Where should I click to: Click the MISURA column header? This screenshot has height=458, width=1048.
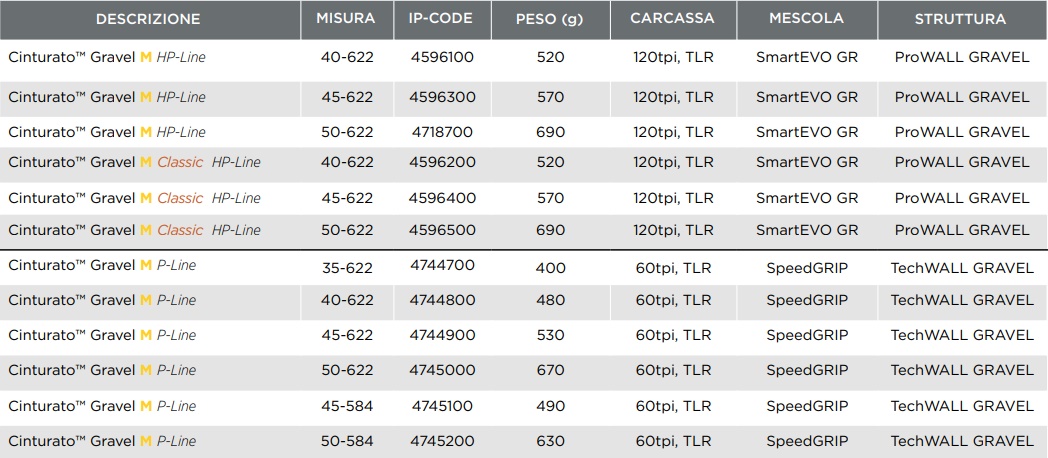pyautogui.click(x=346, y=19)
